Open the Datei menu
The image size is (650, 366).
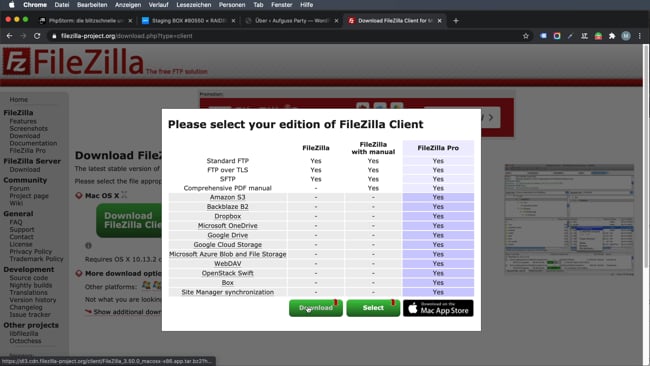coord(62,5)
